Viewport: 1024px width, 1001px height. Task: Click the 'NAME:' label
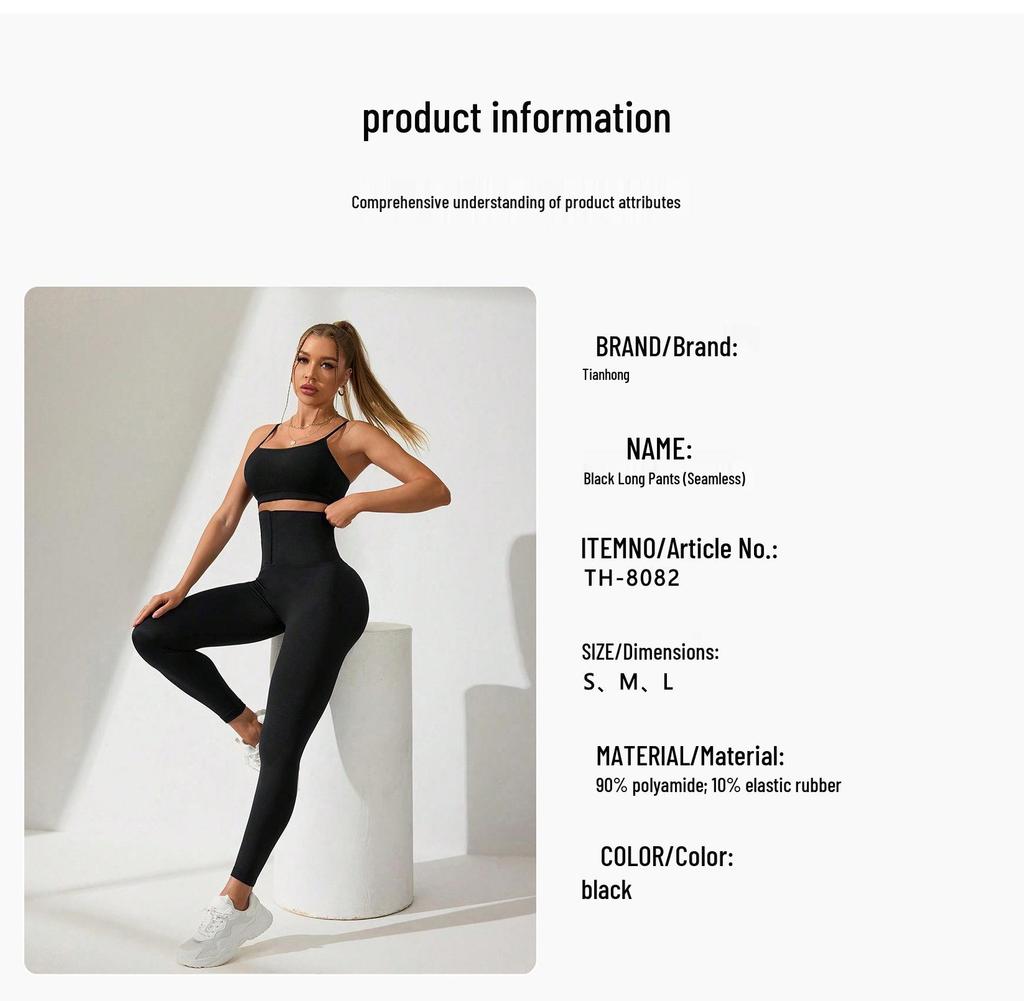pos(659,449)
